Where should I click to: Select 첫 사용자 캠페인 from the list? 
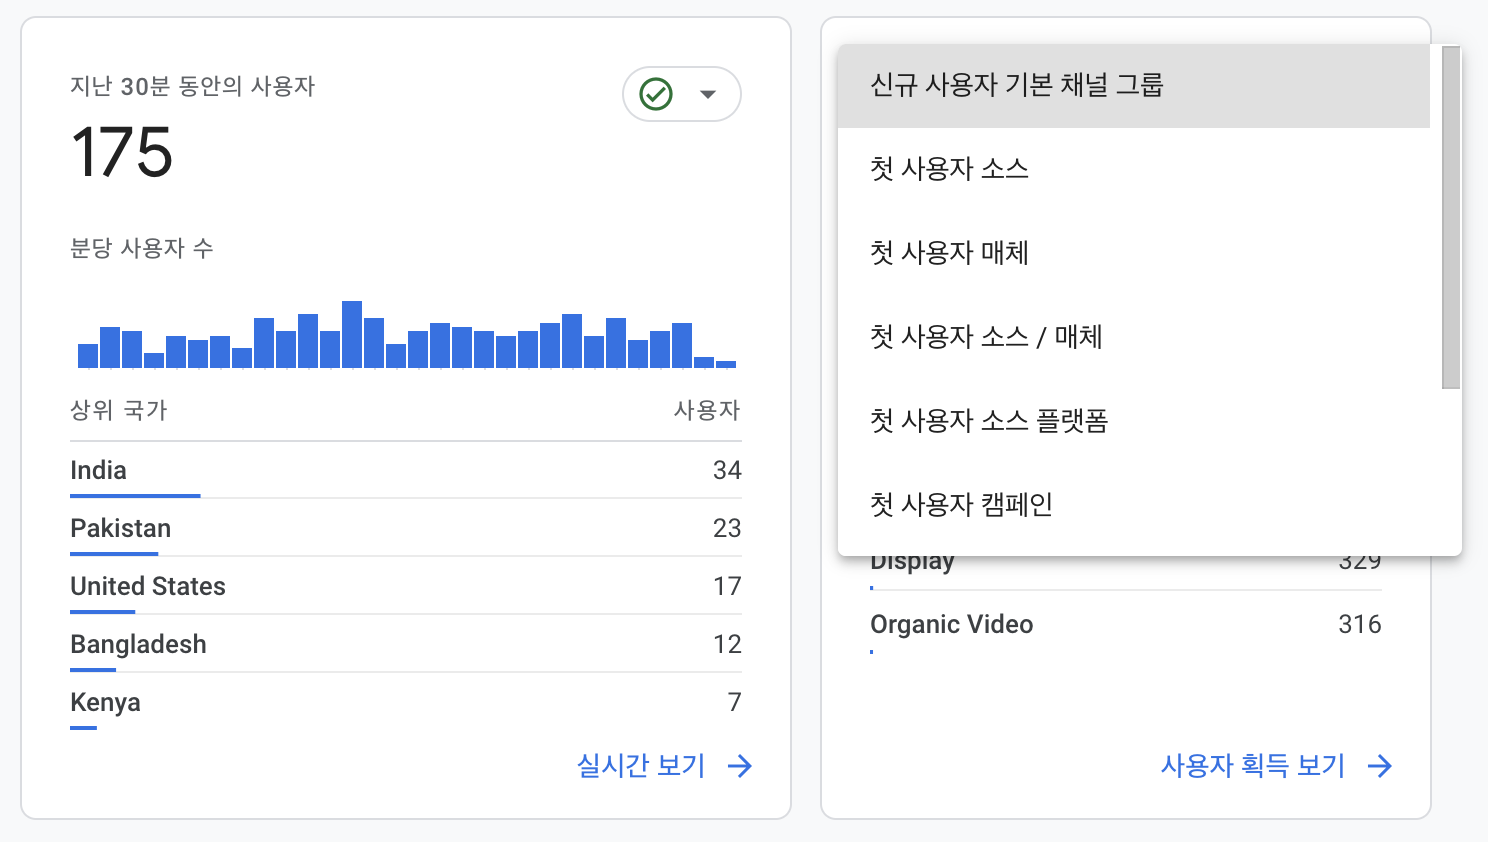(x=960, y=505)
